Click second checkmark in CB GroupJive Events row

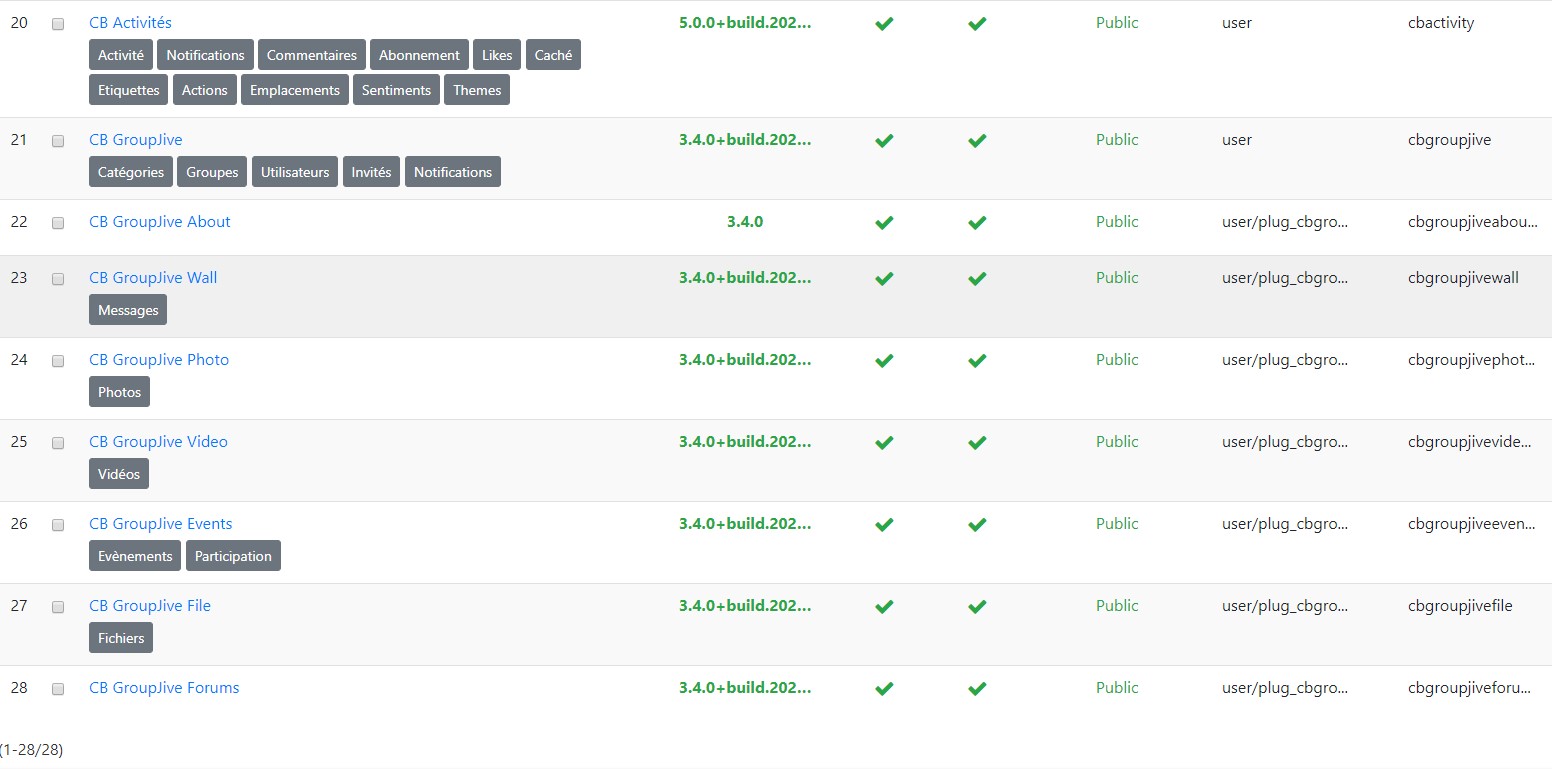tap(977, 524)
